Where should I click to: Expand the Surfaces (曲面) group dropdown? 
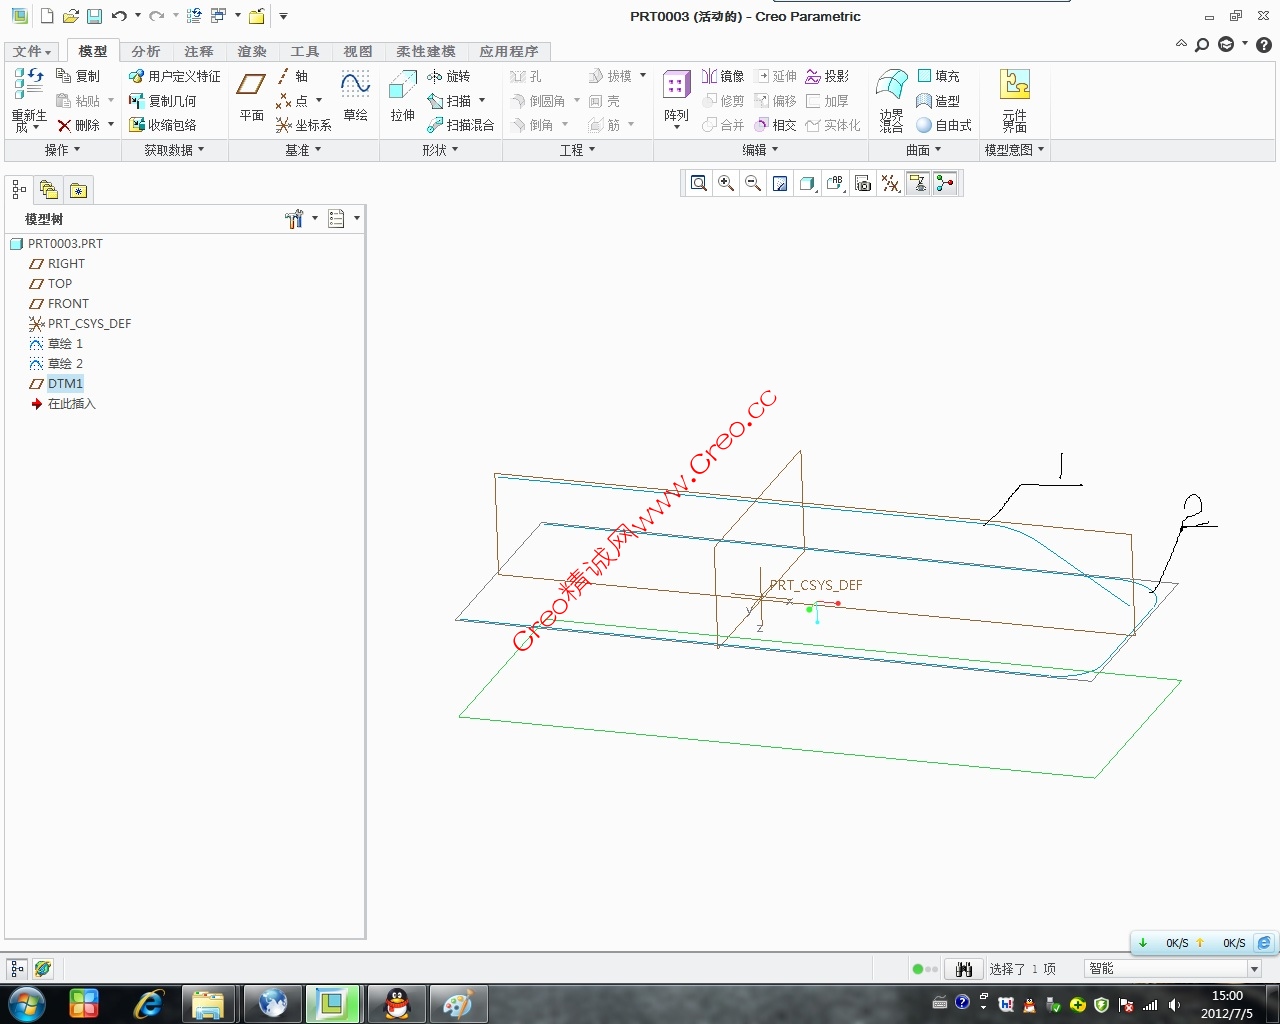tap(923, 150)
